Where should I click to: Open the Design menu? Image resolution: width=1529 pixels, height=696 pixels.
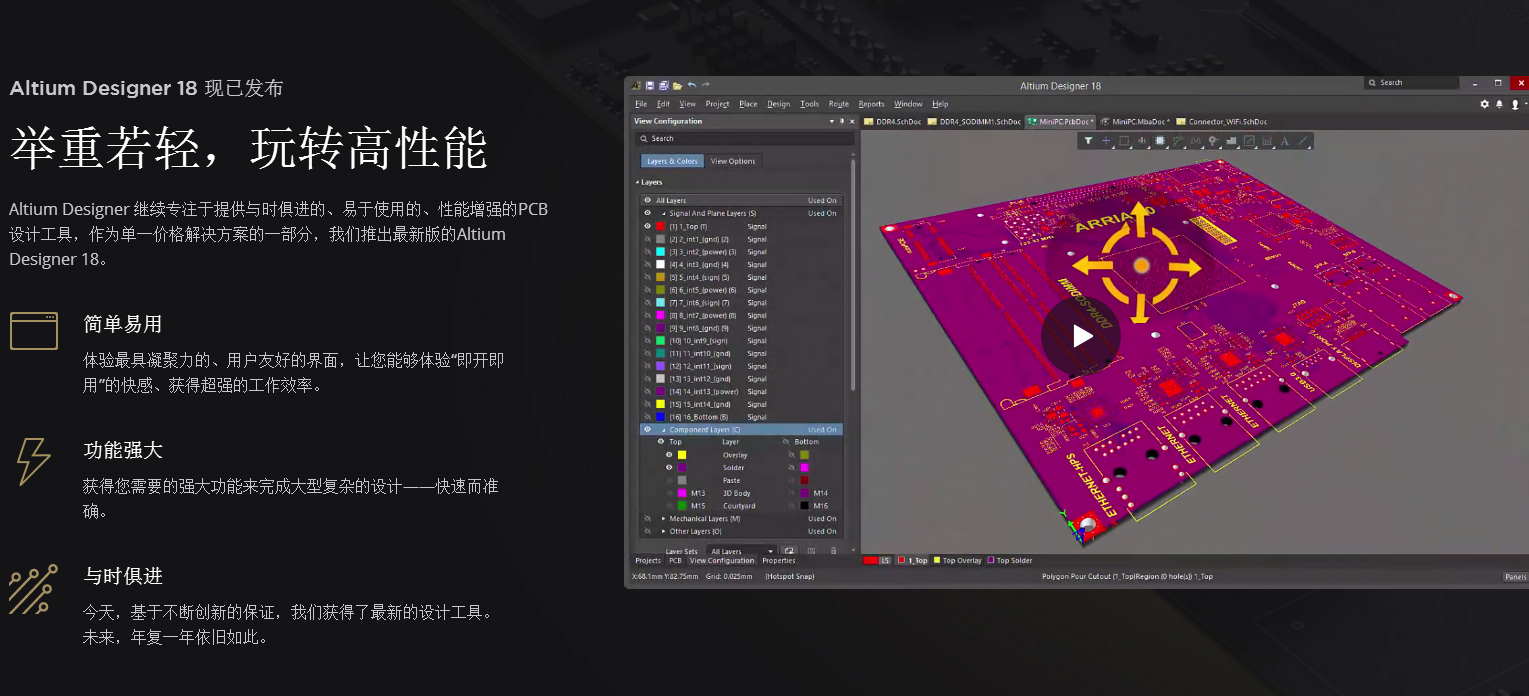tap(778, 104)
